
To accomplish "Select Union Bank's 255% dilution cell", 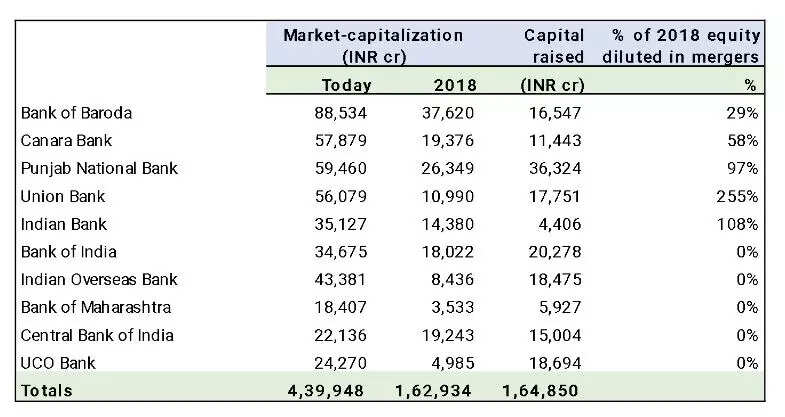I will click(x=738, y=195).
